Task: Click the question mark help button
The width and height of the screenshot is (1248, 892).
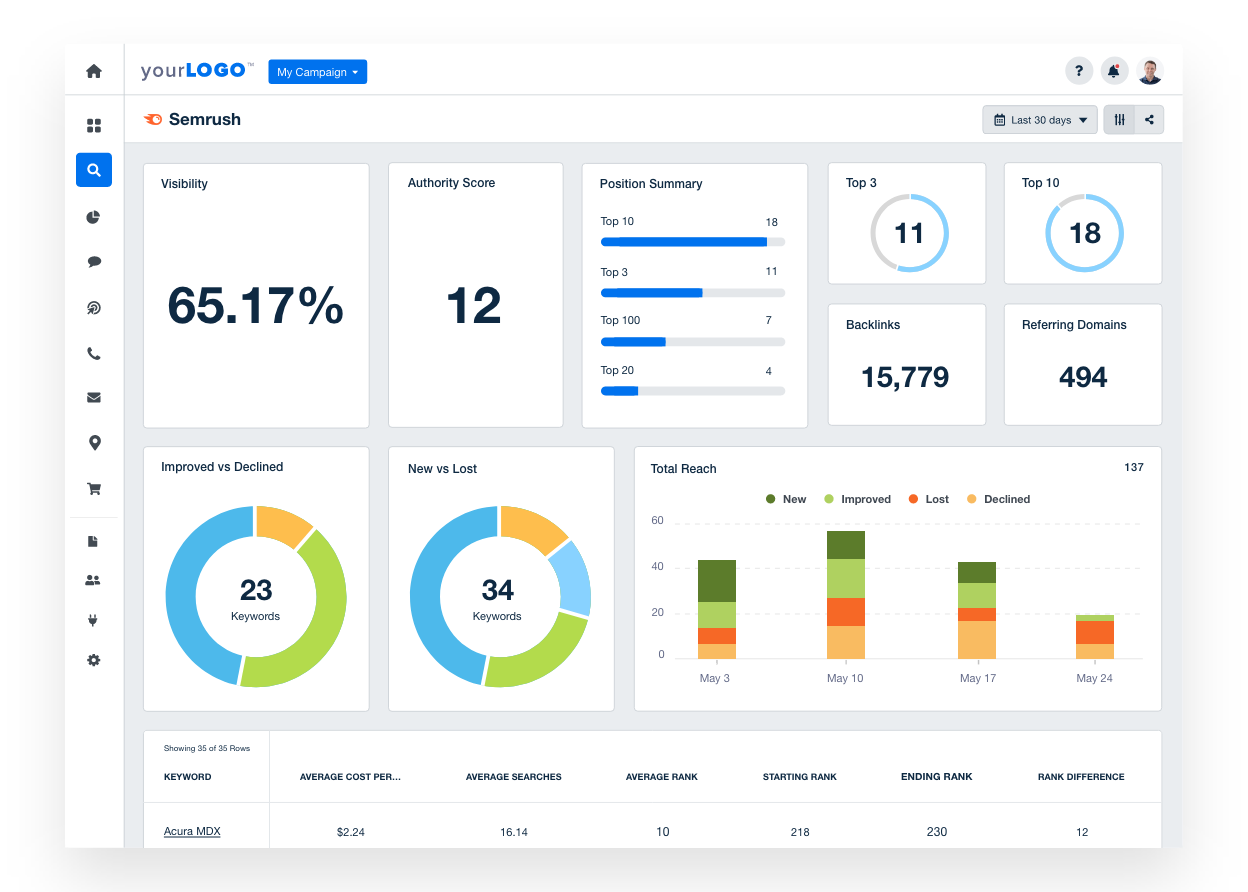Action: click(1078, 71)
